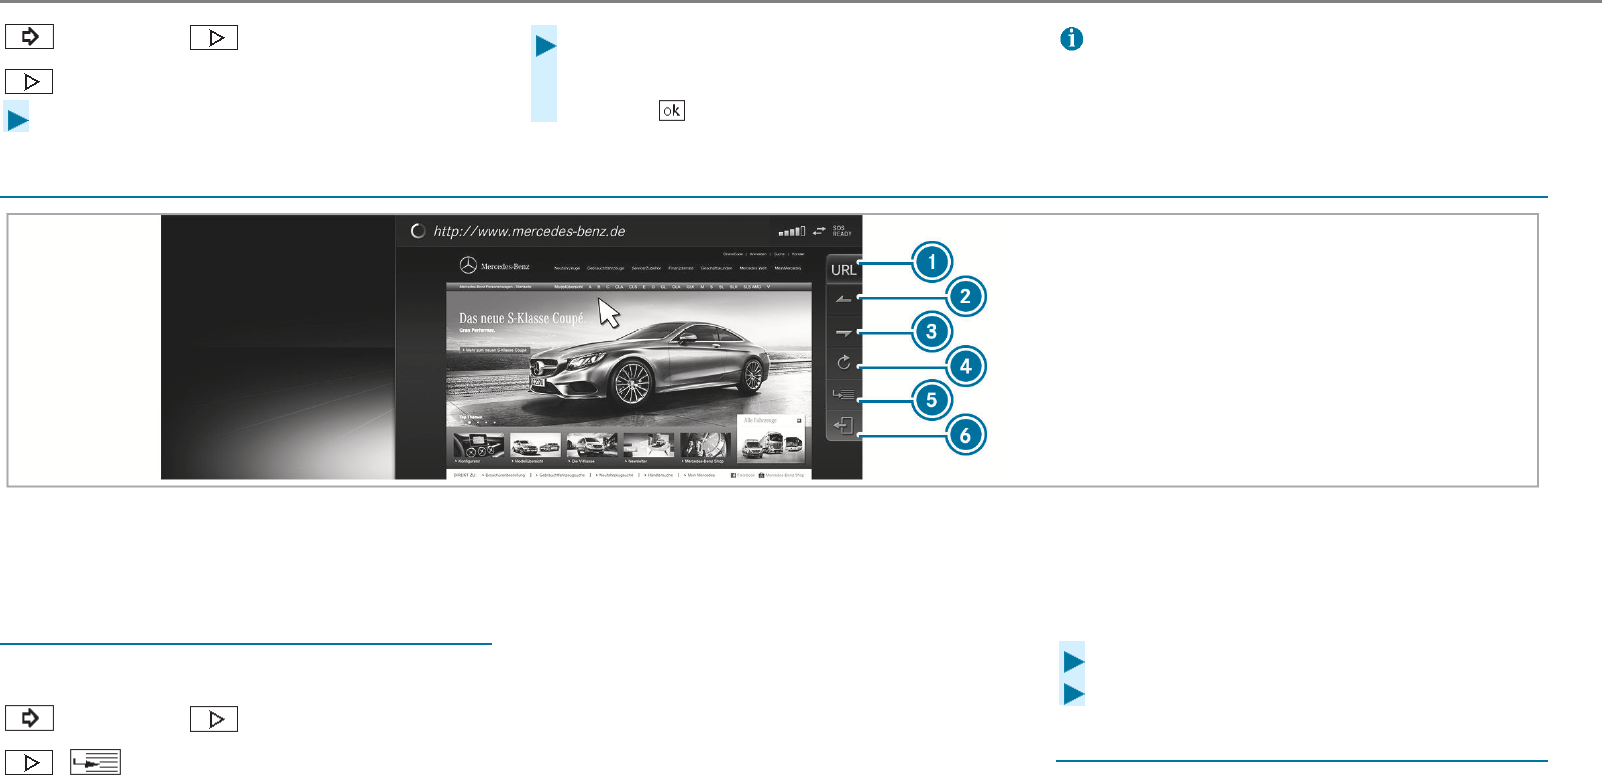Screen dimensions: 1602x777
Task: Exit the browser with the door icon
Action: point(843,426)
